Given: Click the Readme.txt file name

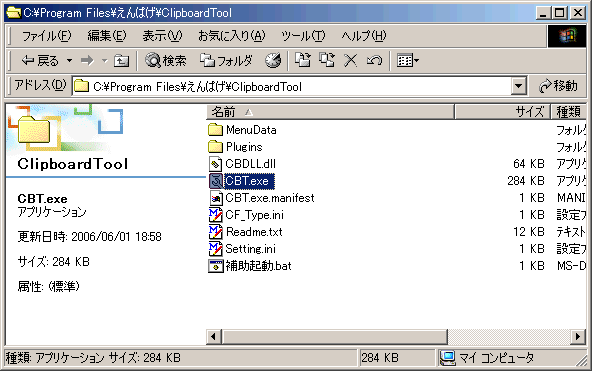Looking at the screenshot, I should click(x=254, y=232).
